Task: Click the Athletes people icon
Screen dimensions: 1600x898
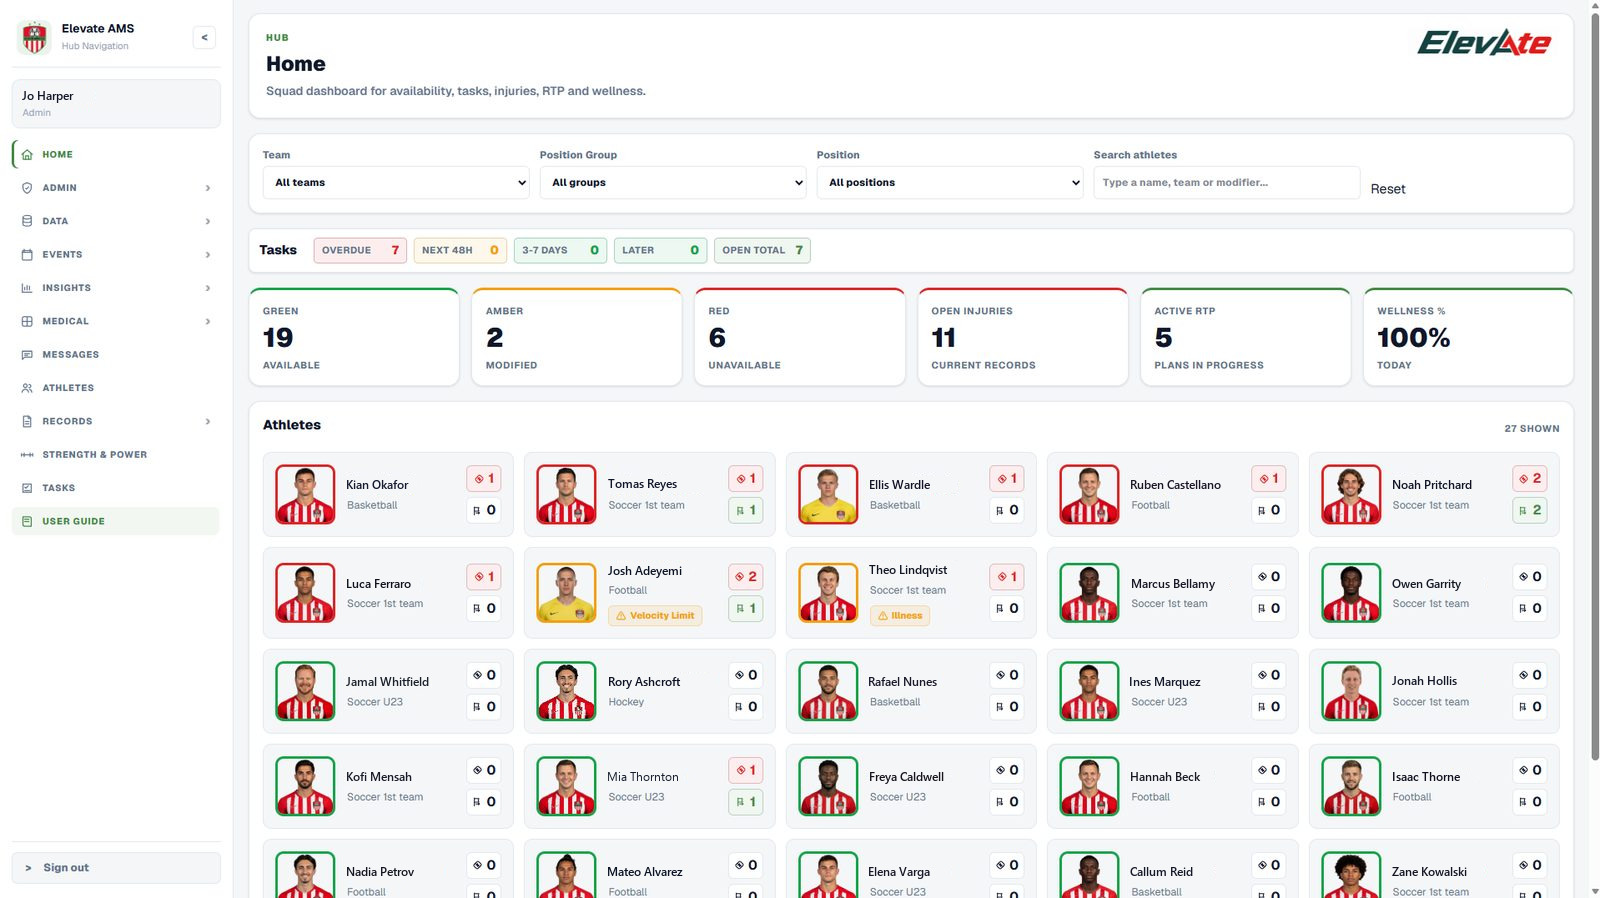Action: [x=27, y=388]
